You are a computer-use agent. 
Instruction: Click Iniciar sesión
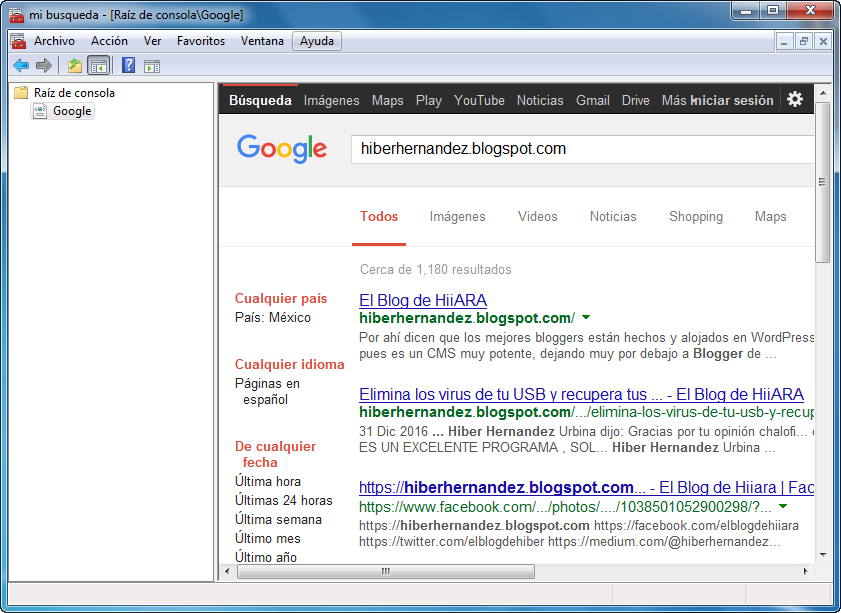732,100
